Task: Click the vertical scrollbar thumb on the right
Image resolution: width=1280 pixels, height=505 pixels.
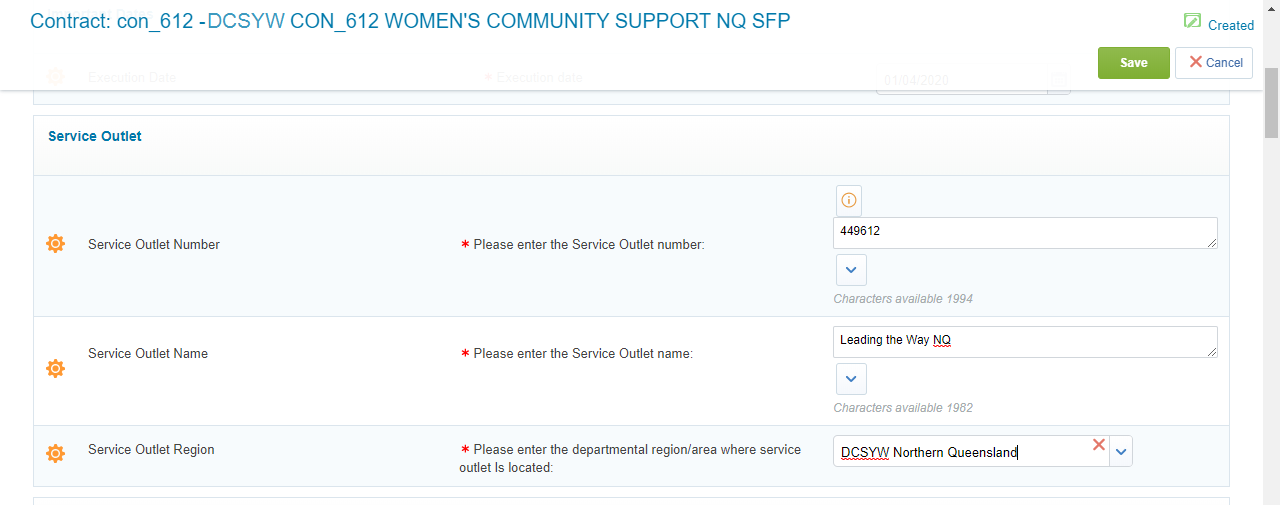Action: [x=1271, y=100]
